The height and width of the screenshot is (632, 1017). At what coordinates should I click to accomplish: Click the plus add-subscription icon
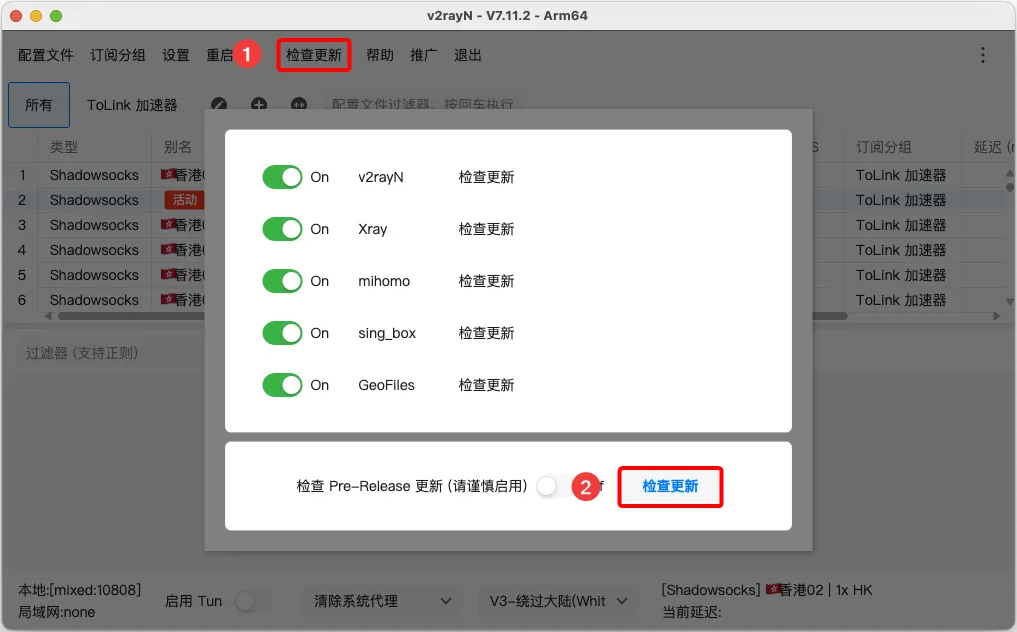(x=259, y=104)
